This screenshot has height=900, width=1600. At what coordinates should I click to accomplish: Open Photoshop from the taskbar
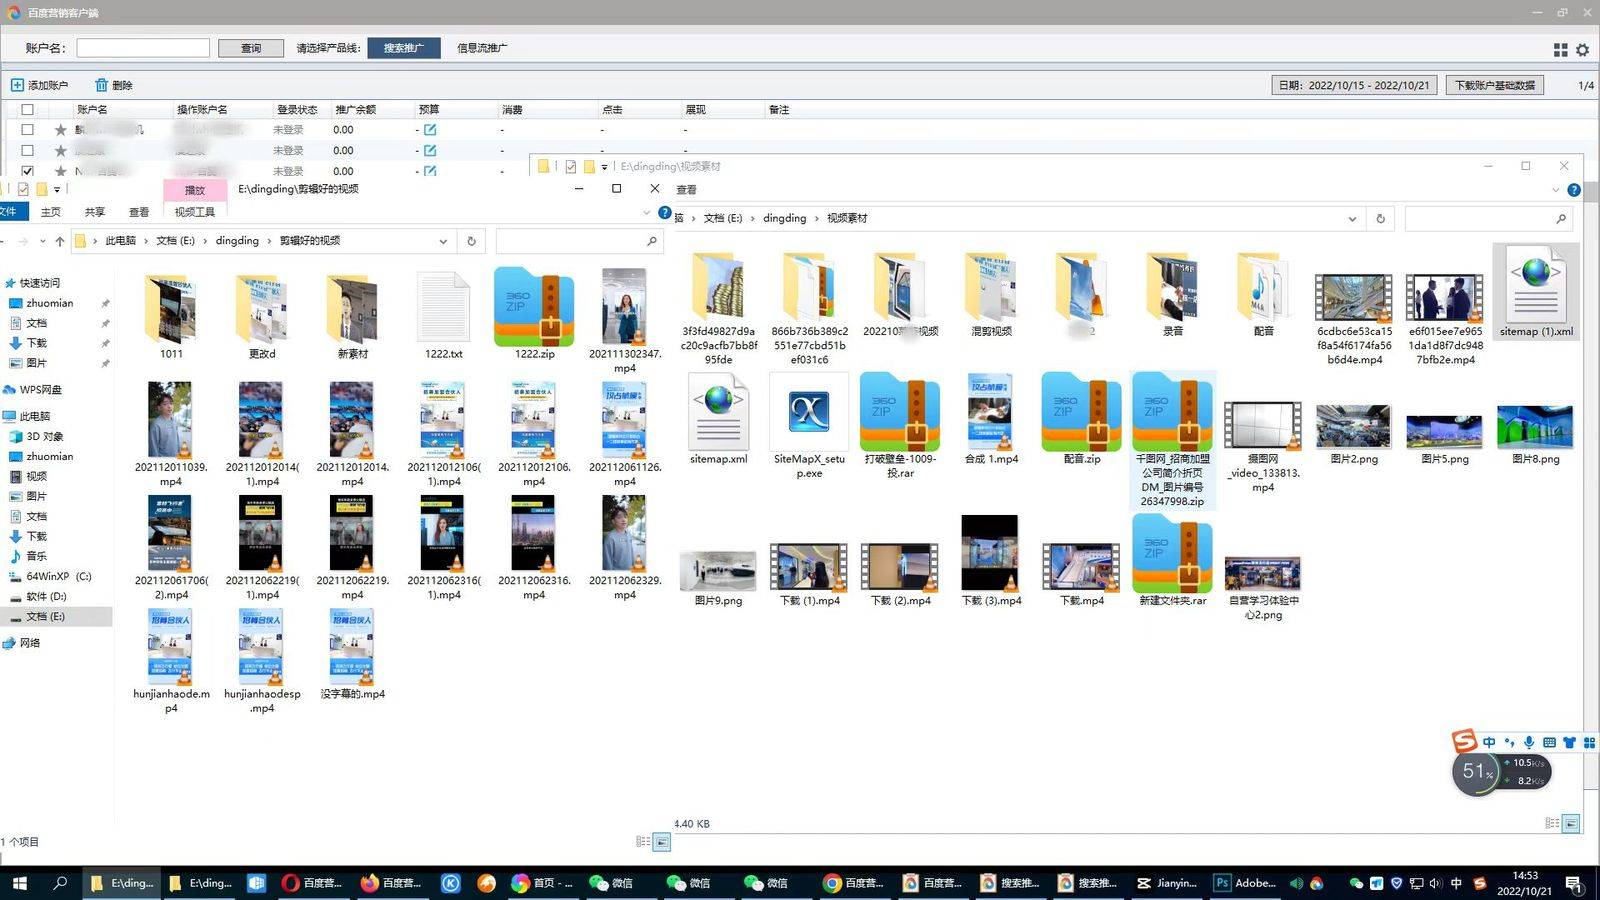click(x=1245, y=883)
